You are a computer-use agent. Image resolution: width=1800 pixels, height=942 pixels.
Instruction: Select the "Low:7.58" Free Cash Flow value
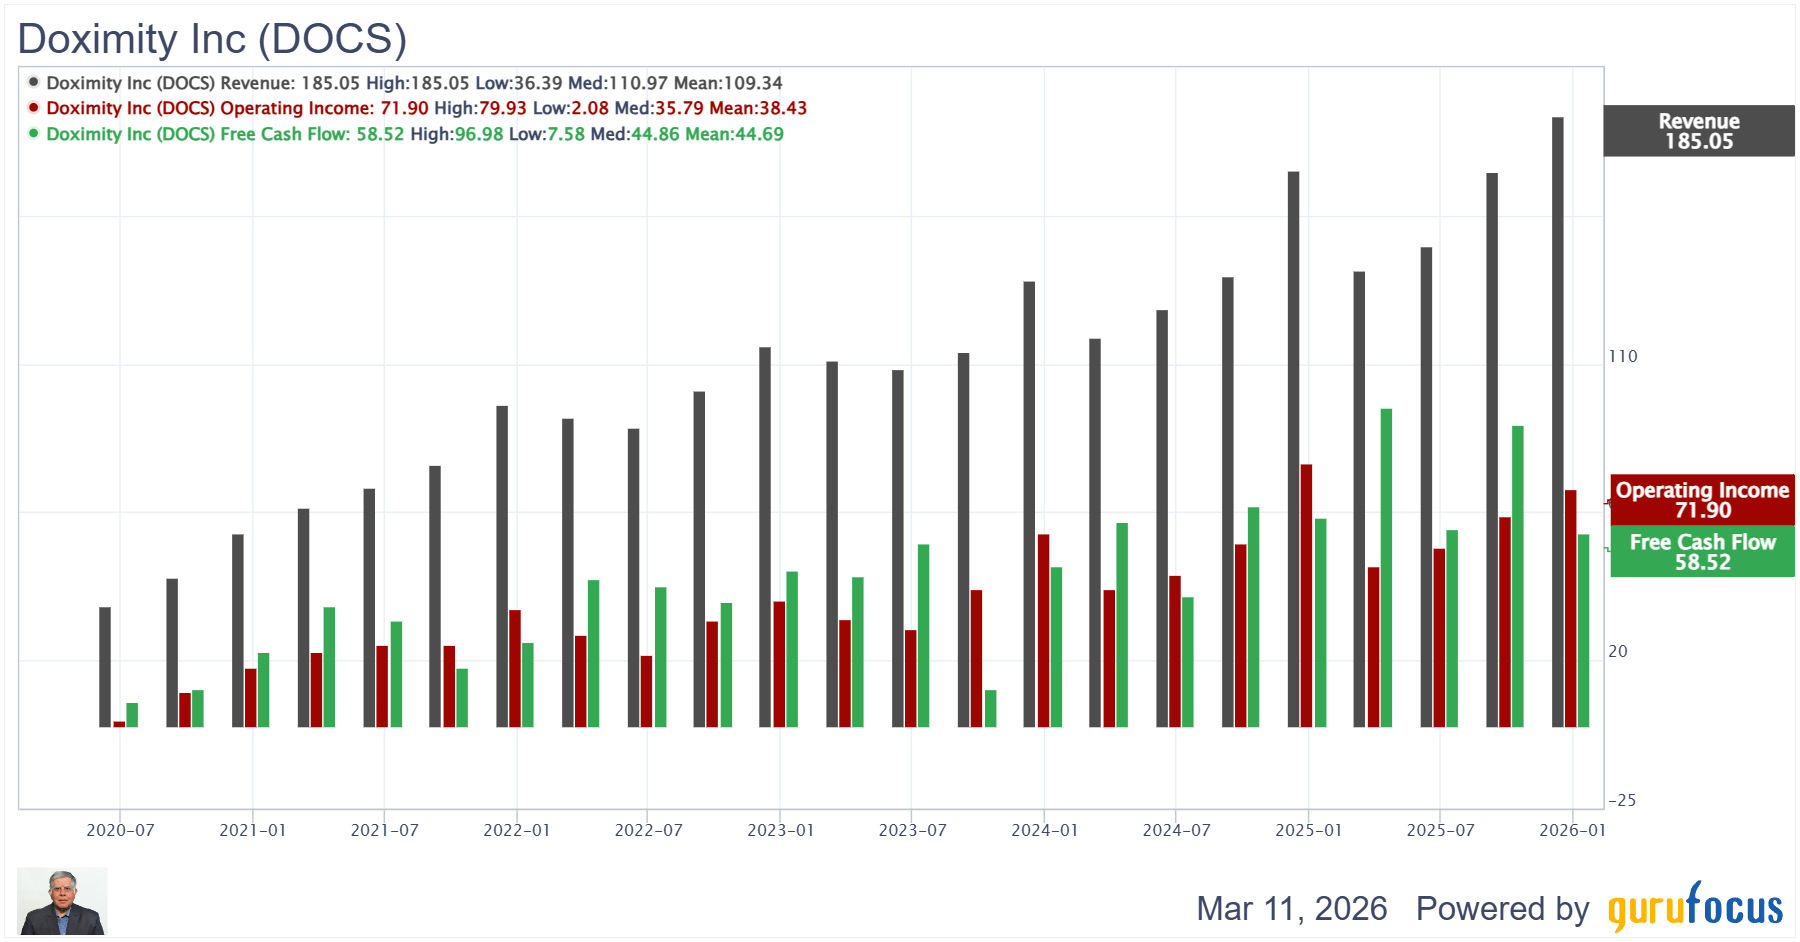tap(547, 134)
